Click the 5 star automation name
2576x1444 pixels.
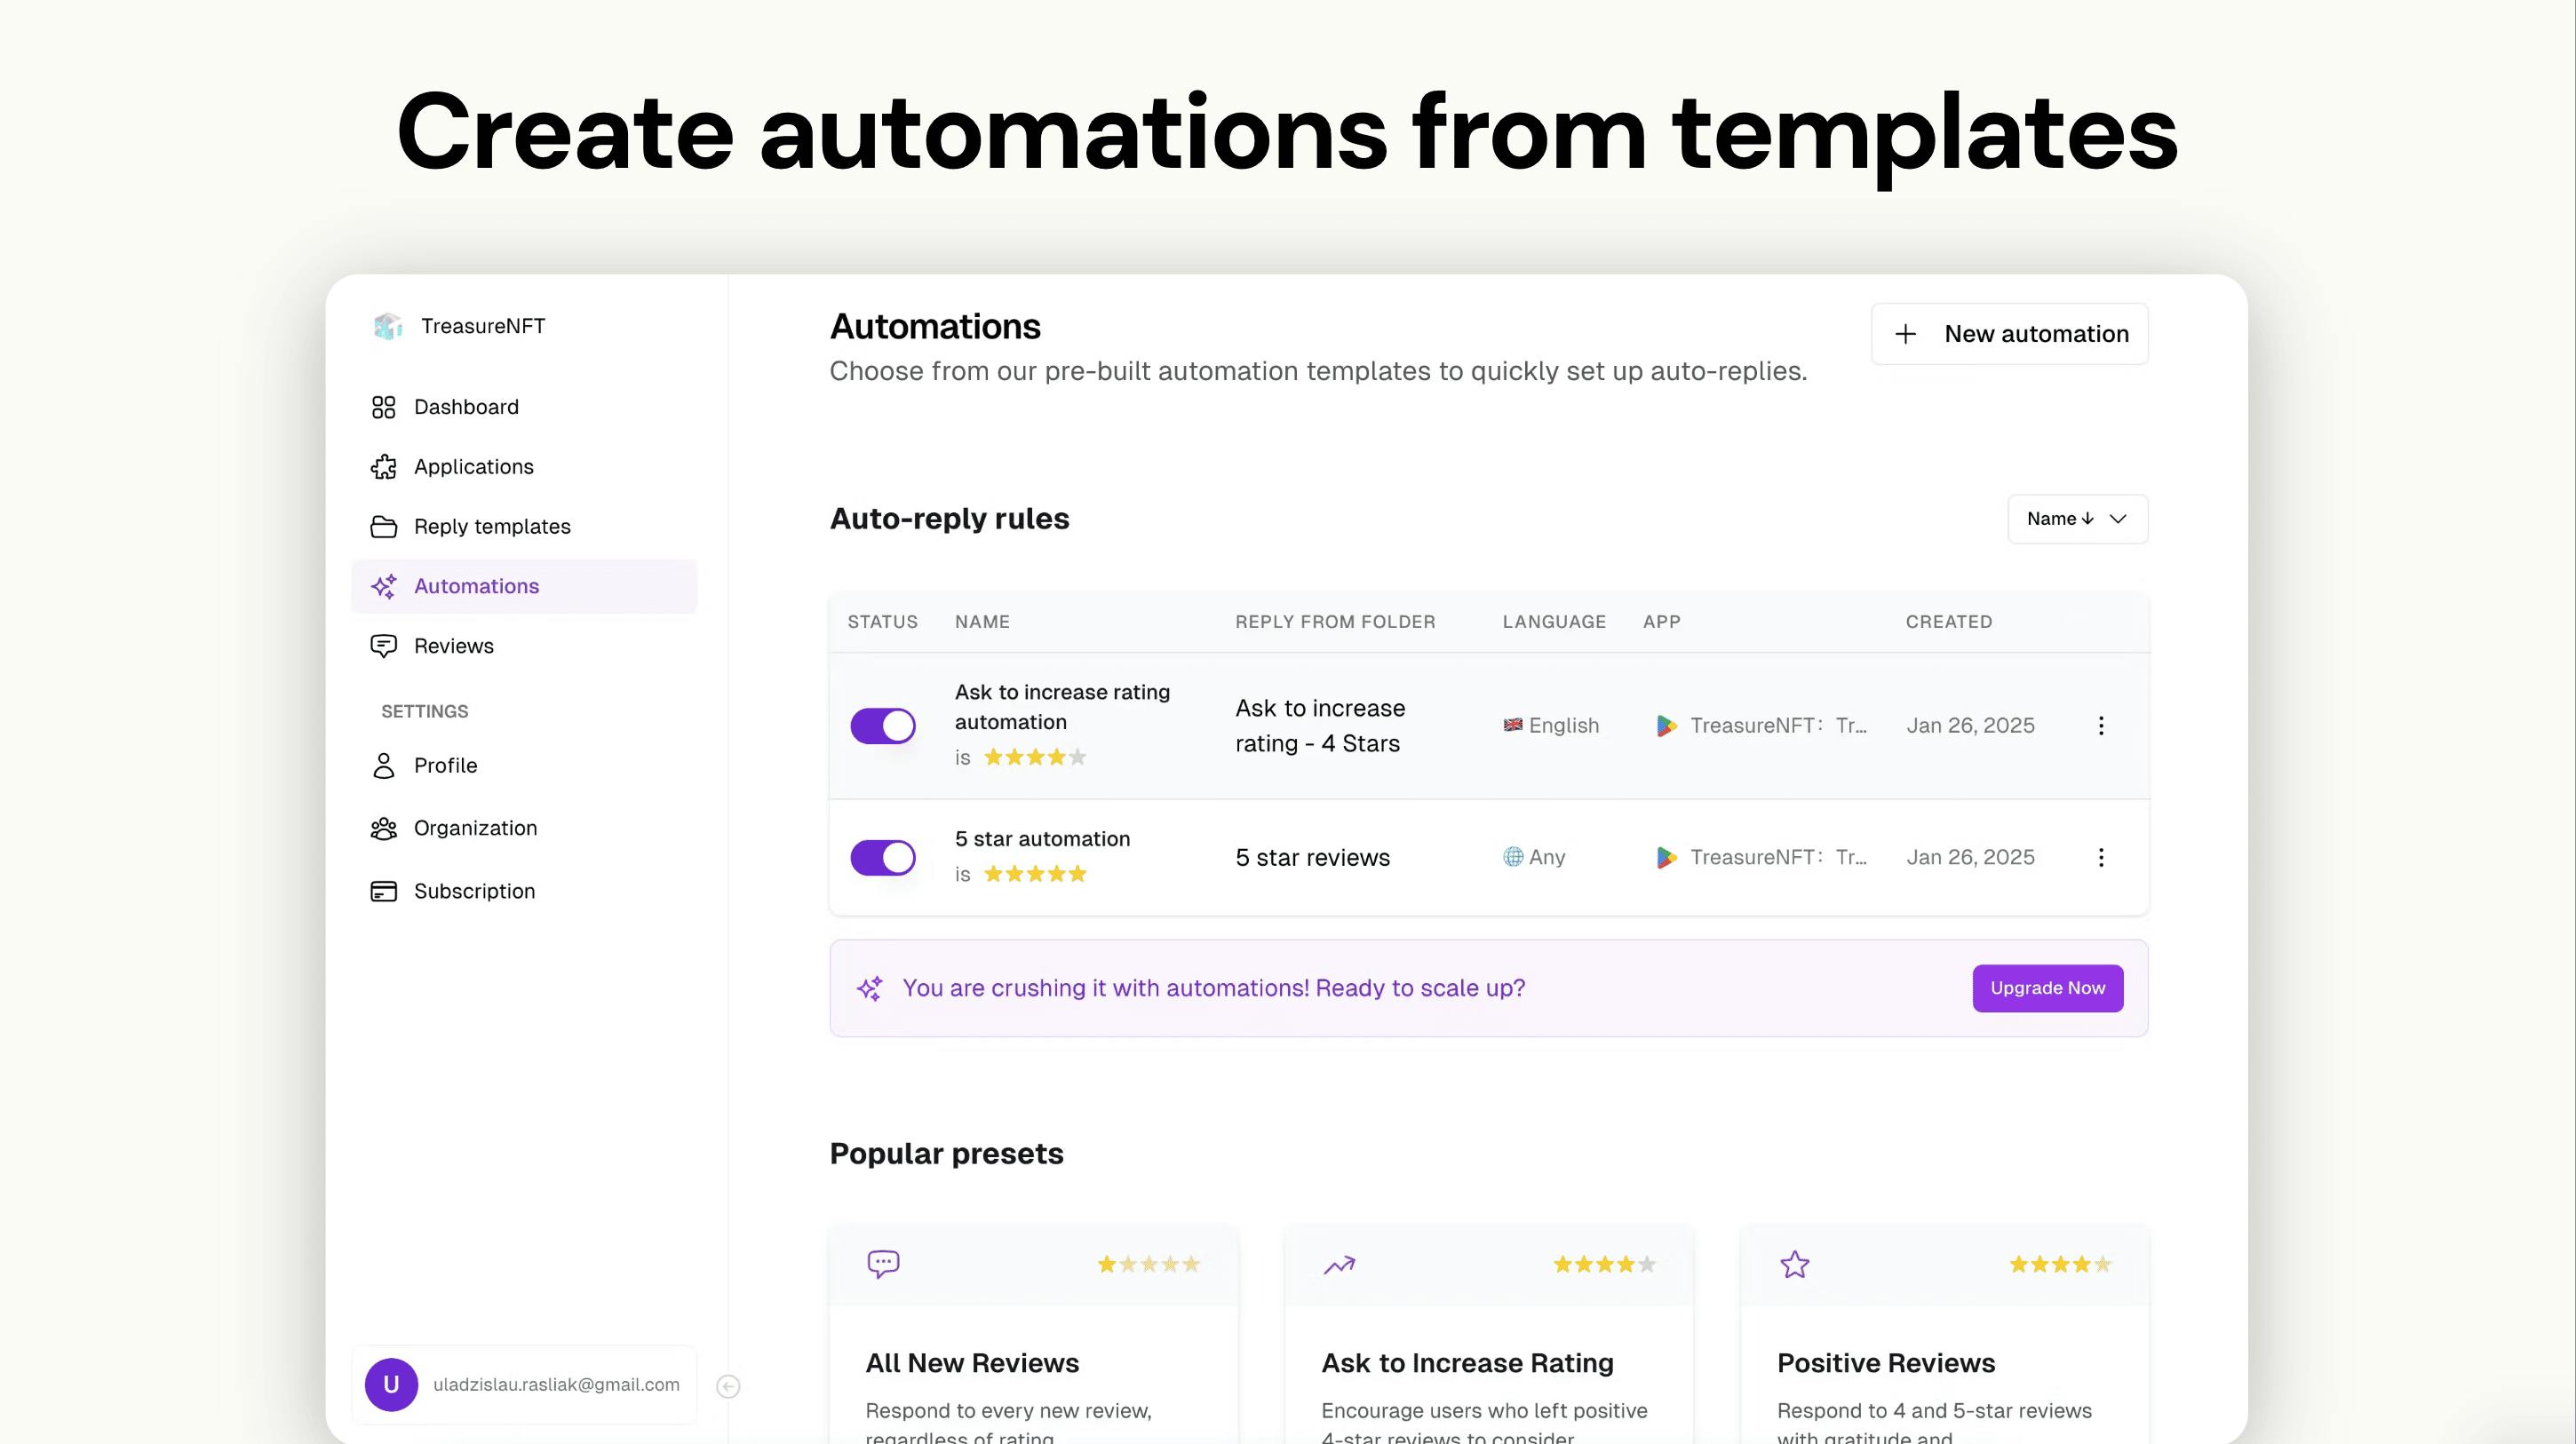(x=1042, y=839)
